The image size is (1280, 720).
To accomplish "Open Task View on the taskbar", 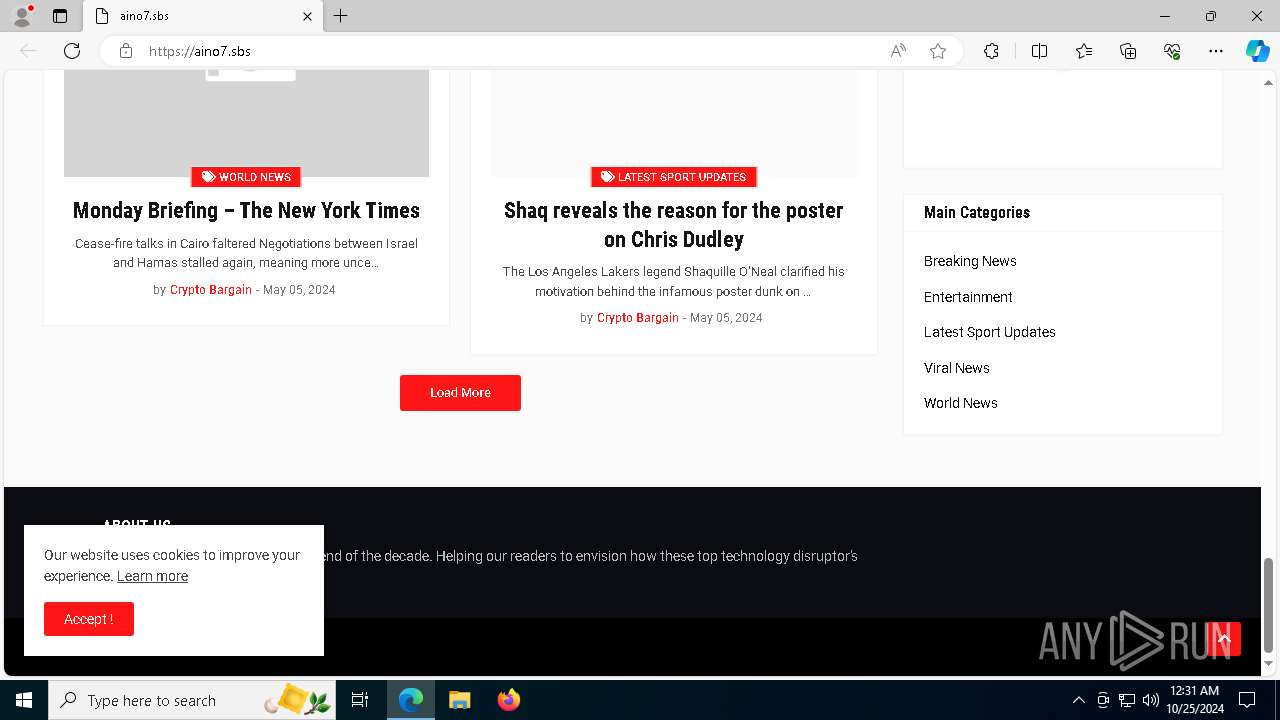I will point(360,700).
